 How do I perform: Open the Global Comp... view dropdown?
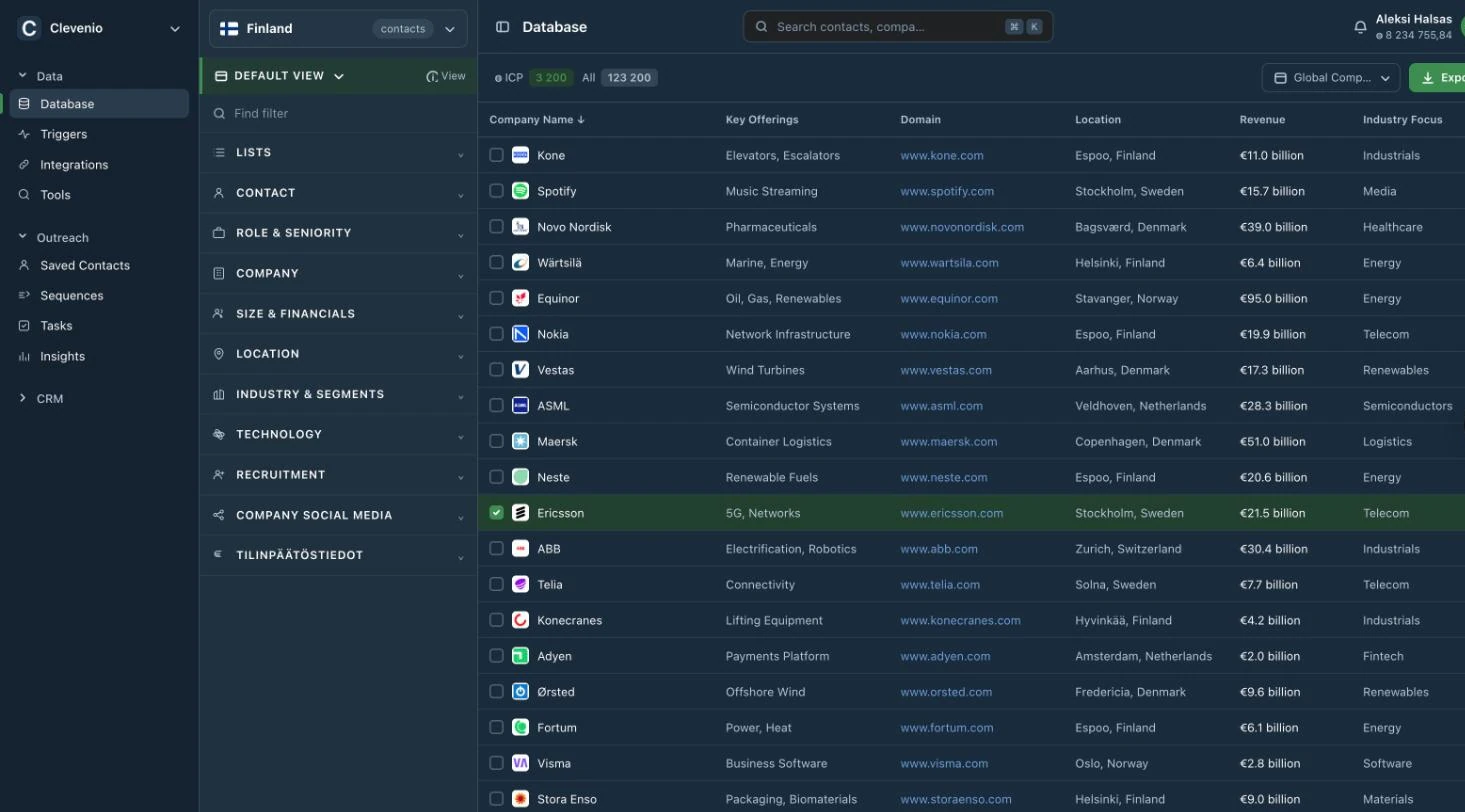(1331, 78)
